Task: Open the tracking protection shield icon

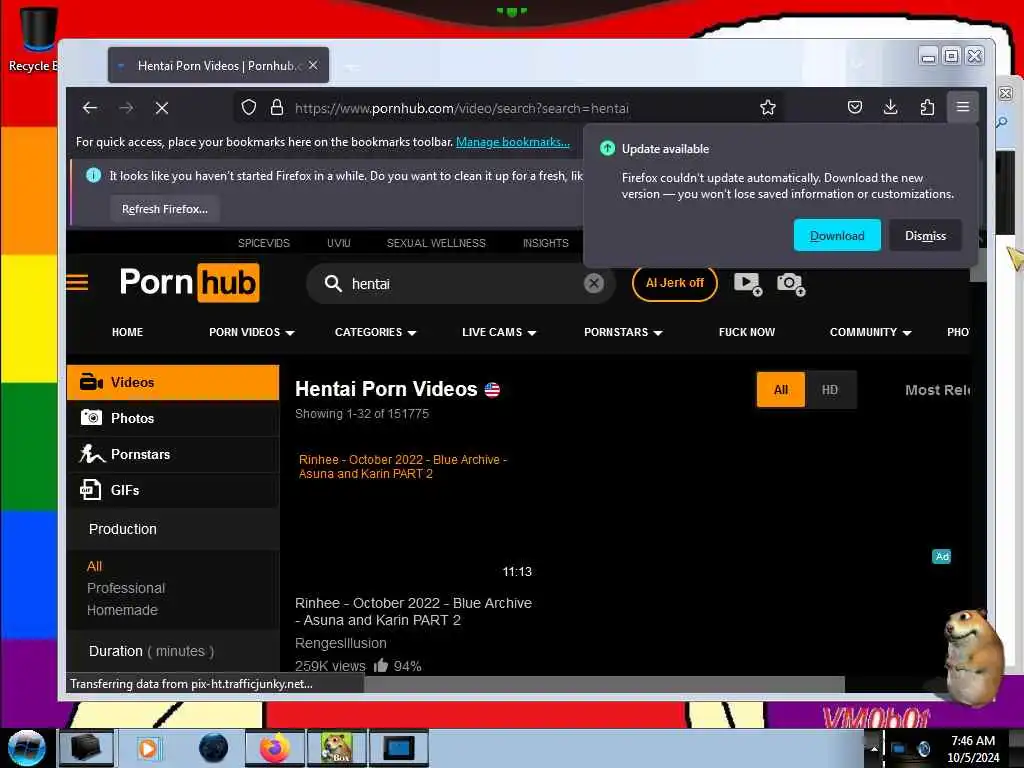Action: click(248, 107)
